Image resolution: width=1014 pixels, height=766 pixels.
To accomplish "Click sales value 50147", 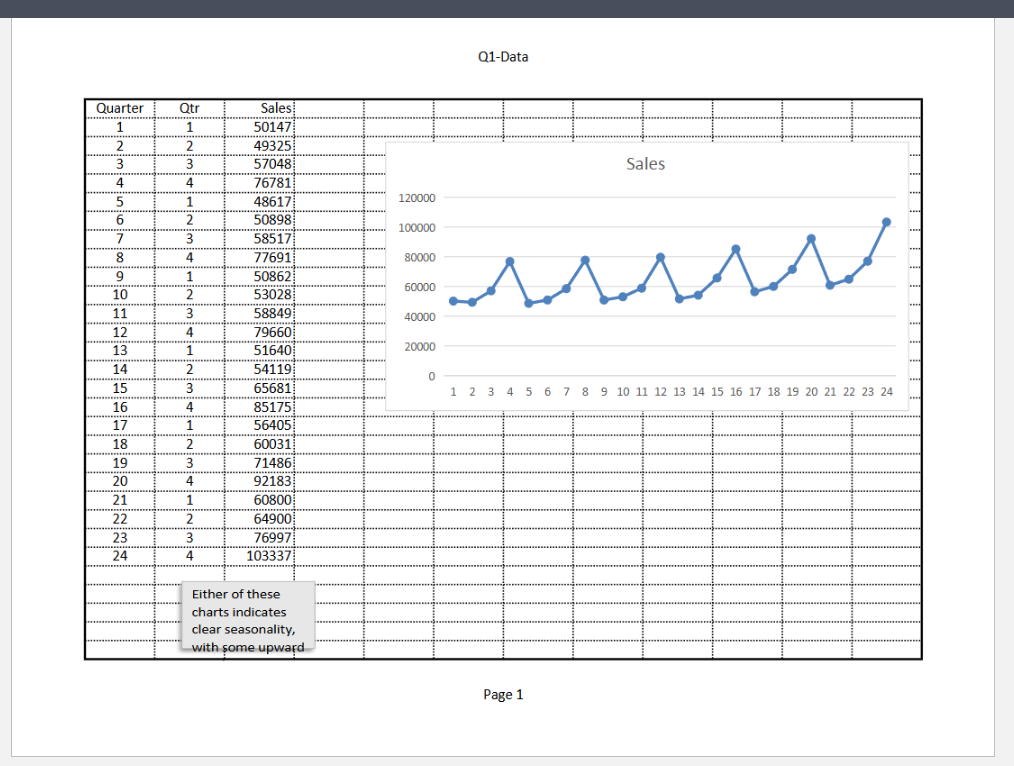I will click(x=272, y=127).
